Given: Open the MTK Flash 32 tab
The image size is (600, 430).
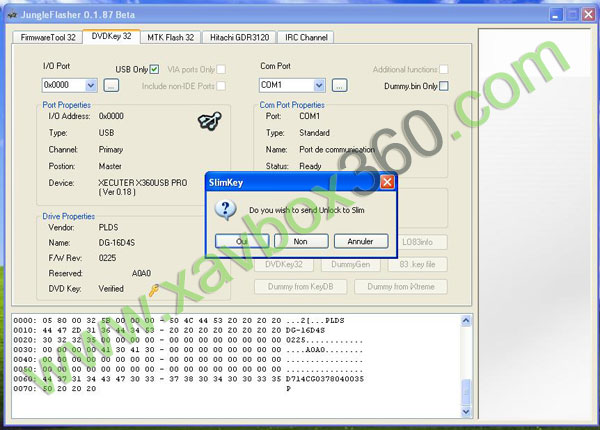Looking at the screenshot, I should pyautogui.click(x=171, y=37).
